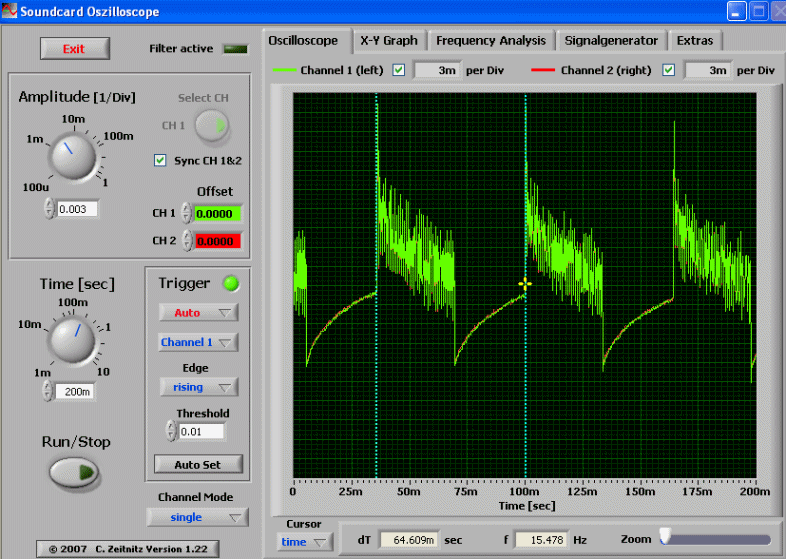Click the Zoom slider handle
The image size is (786, 559).
click(666, 535)
